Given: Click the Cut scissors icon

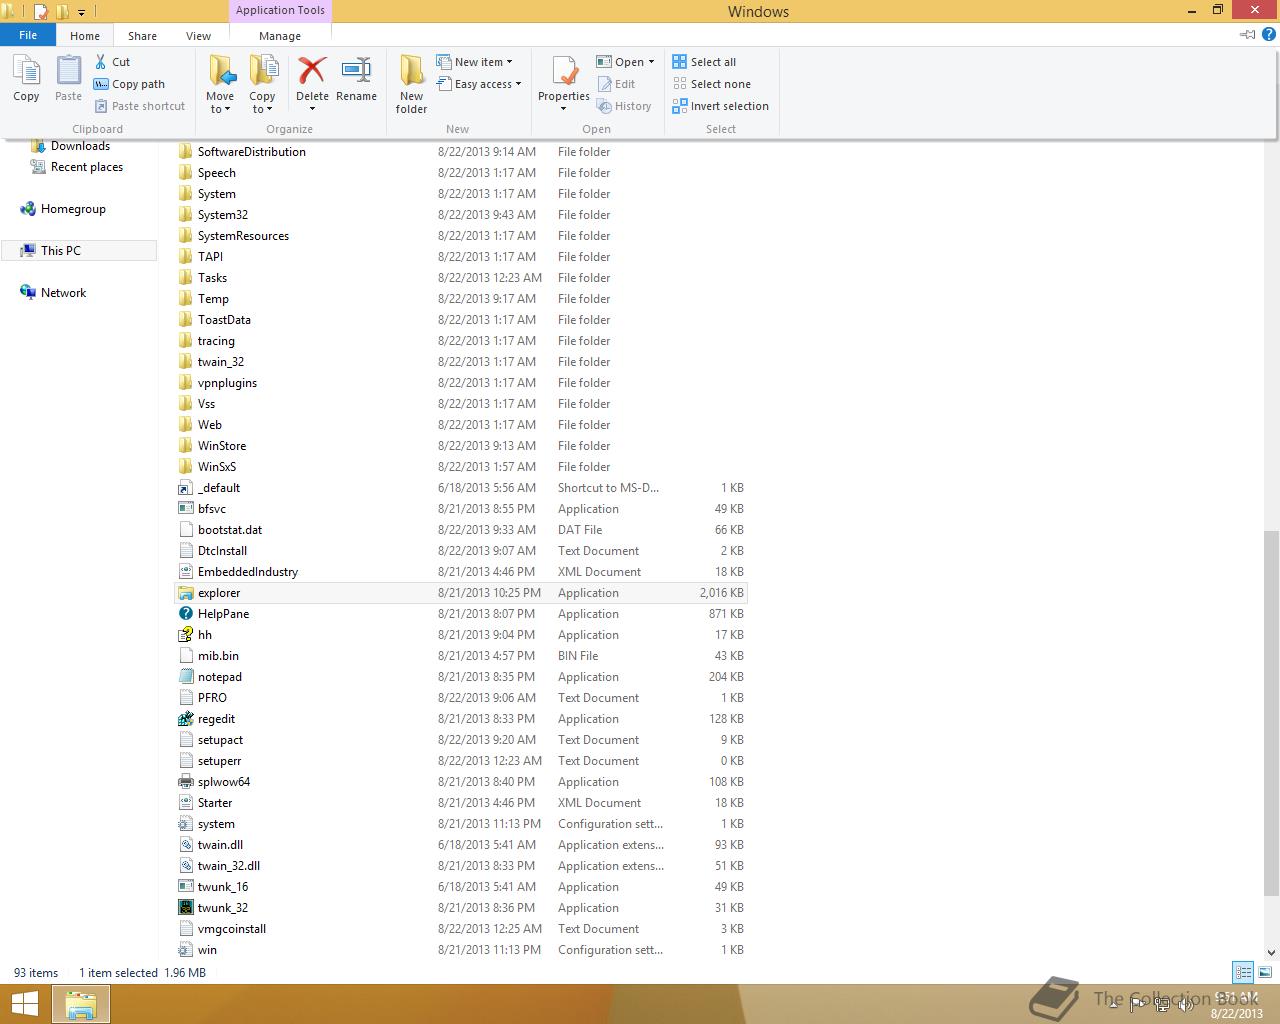Looking at the screenshot, I should pyautogui.click(x=100, y=62).
